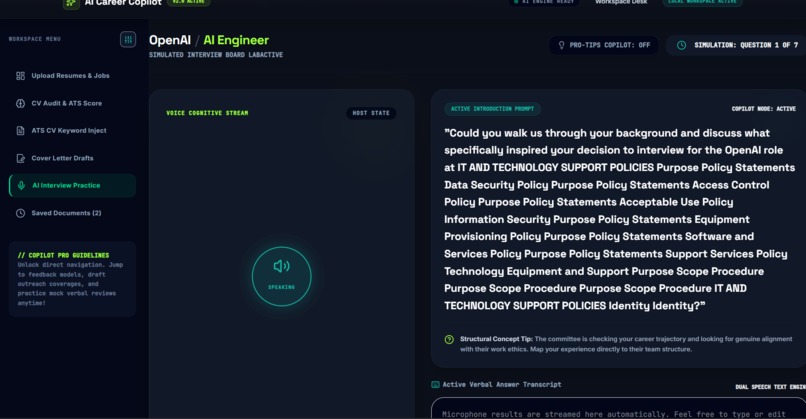Click the Structural Concept Tip help icon

pos(449,340)
